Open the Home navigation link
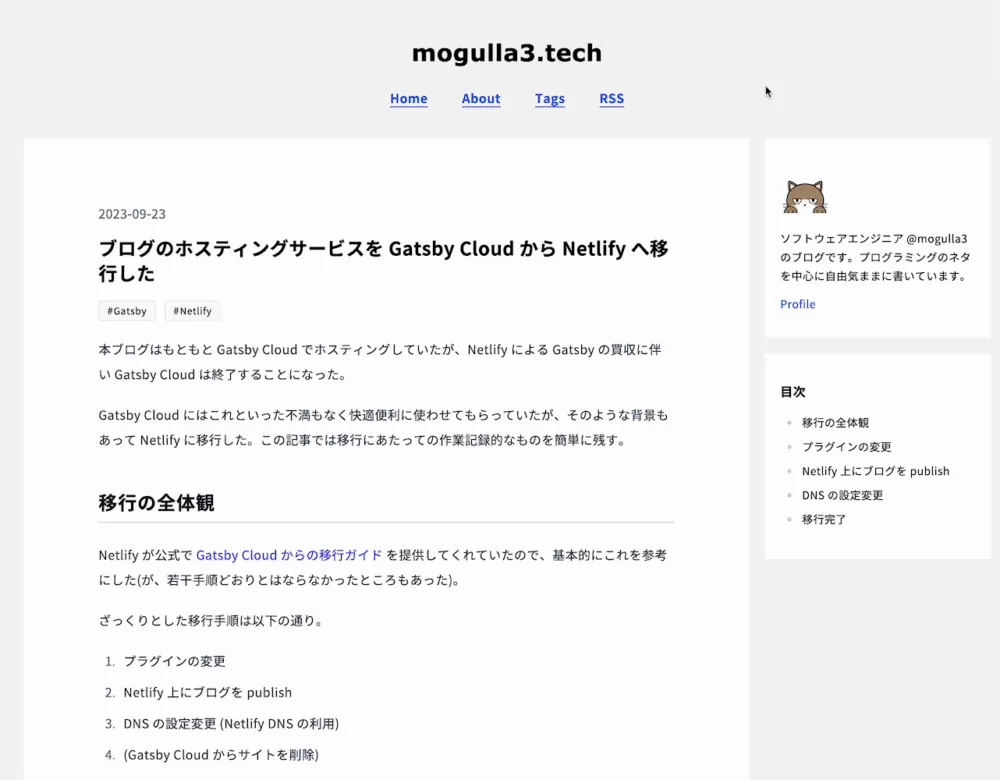This screenshot has width=1000, height=780. (409, 99)
